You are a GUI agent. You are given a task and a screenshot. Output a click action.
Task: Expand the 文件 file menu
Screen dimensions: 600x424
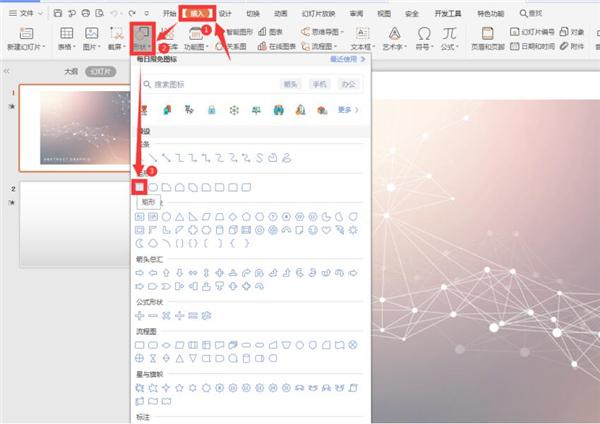25,13
